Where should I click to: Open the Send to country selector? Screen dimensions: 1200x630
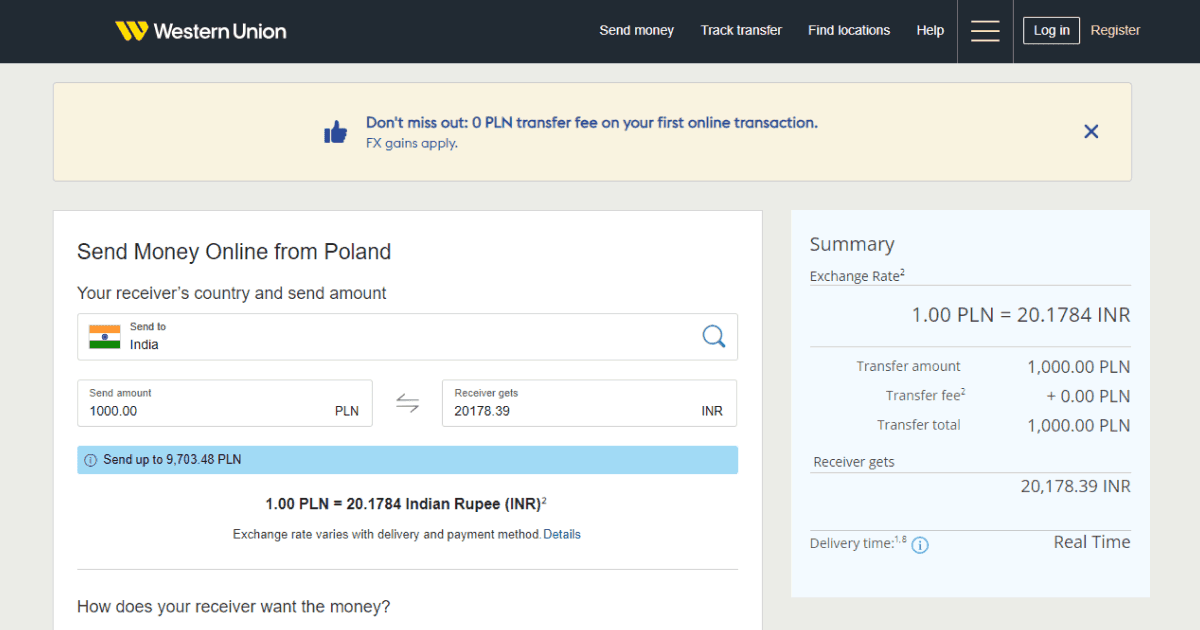pyautogui.click(x=407, y=336)
